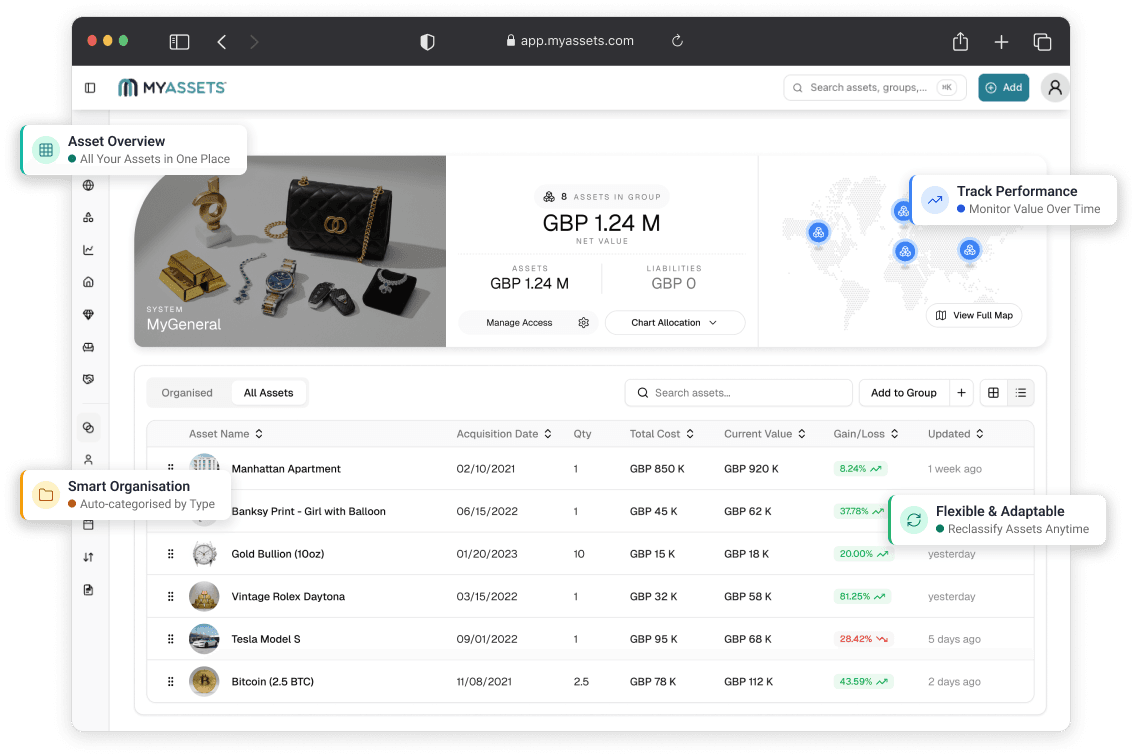Open Banksy Print - Girl with Balloon
This screenshot has height=756, width=1137.
[x=308, y=512]
